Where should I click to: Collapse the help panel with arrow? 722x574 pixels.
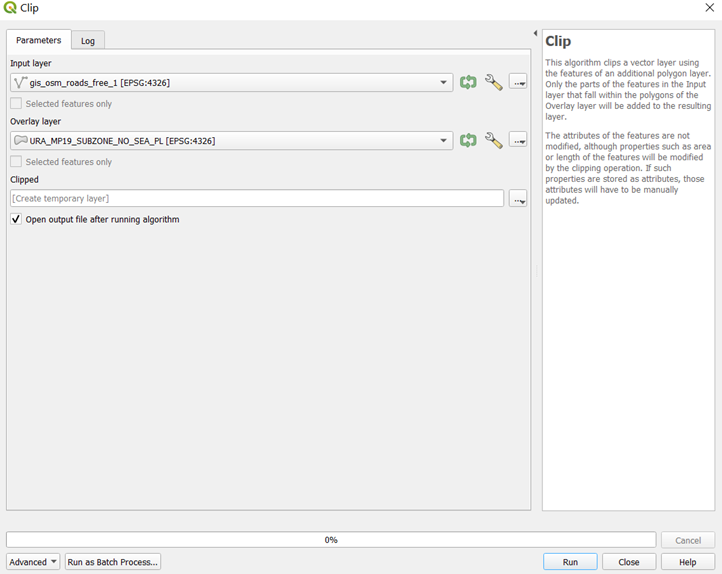pos(535,34)
